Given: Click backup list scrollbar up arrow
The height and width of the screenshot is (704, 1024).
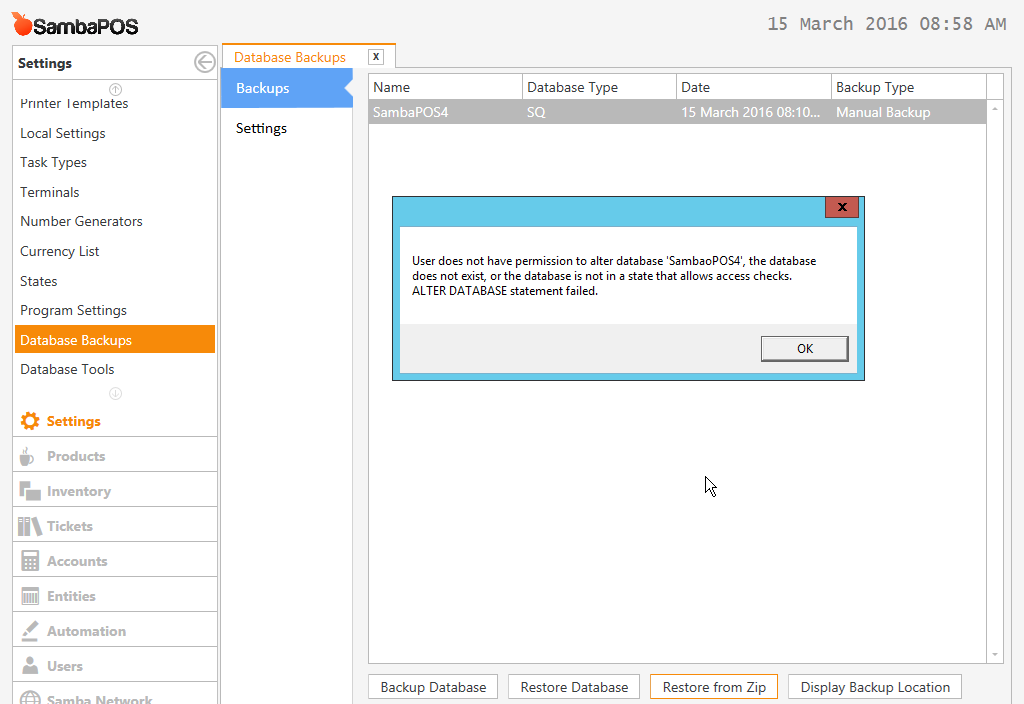Looking at the screenshot, I should (x=995, y=108).
